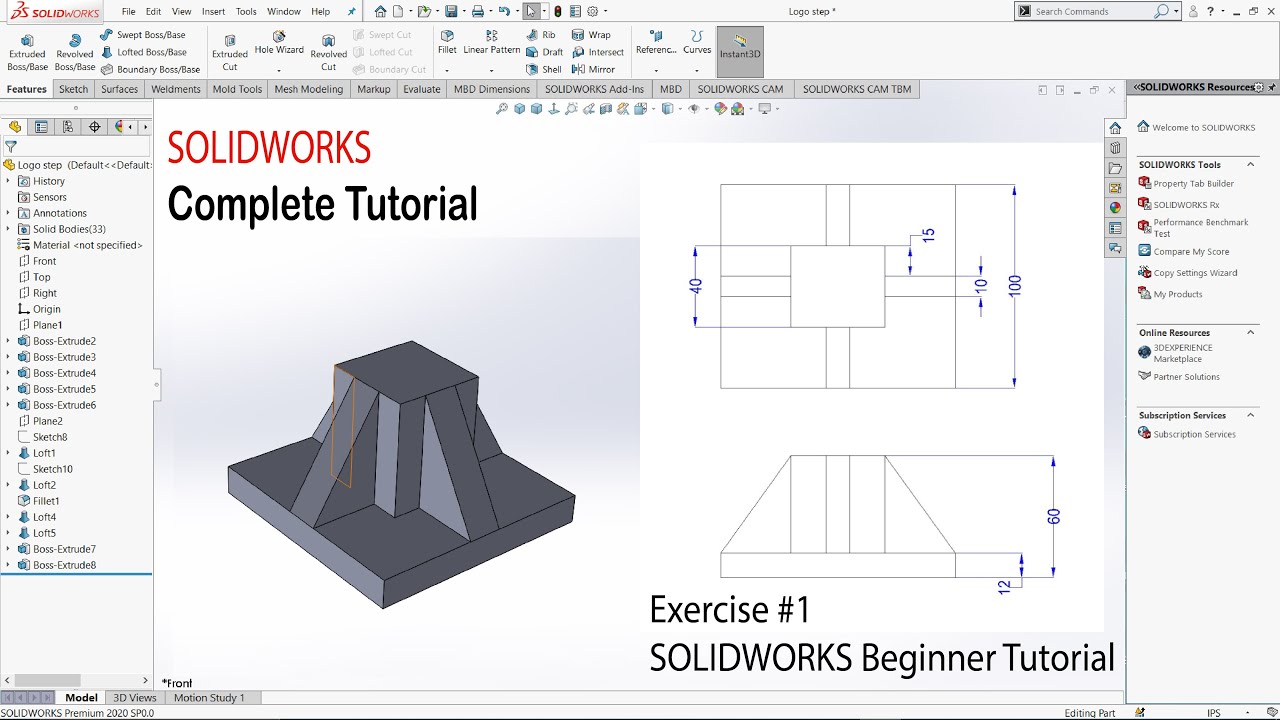
Task: Select the Revolved Boss/Base tool
Action: (x=75, y=52)
